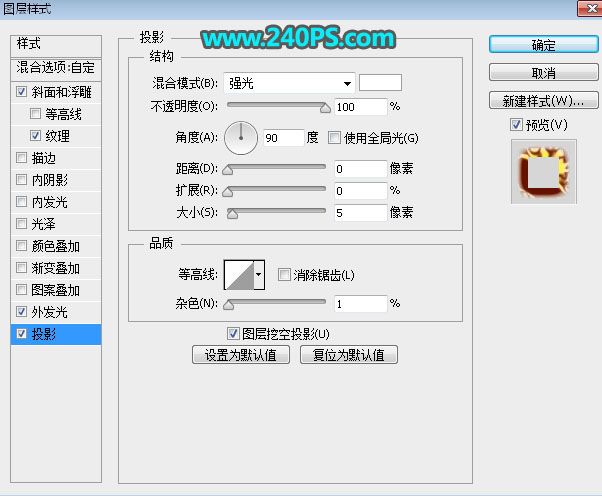Click 设置为默认值 button
Image resolution: width=602 pixels, height=496 pixels.
point(241,355)
